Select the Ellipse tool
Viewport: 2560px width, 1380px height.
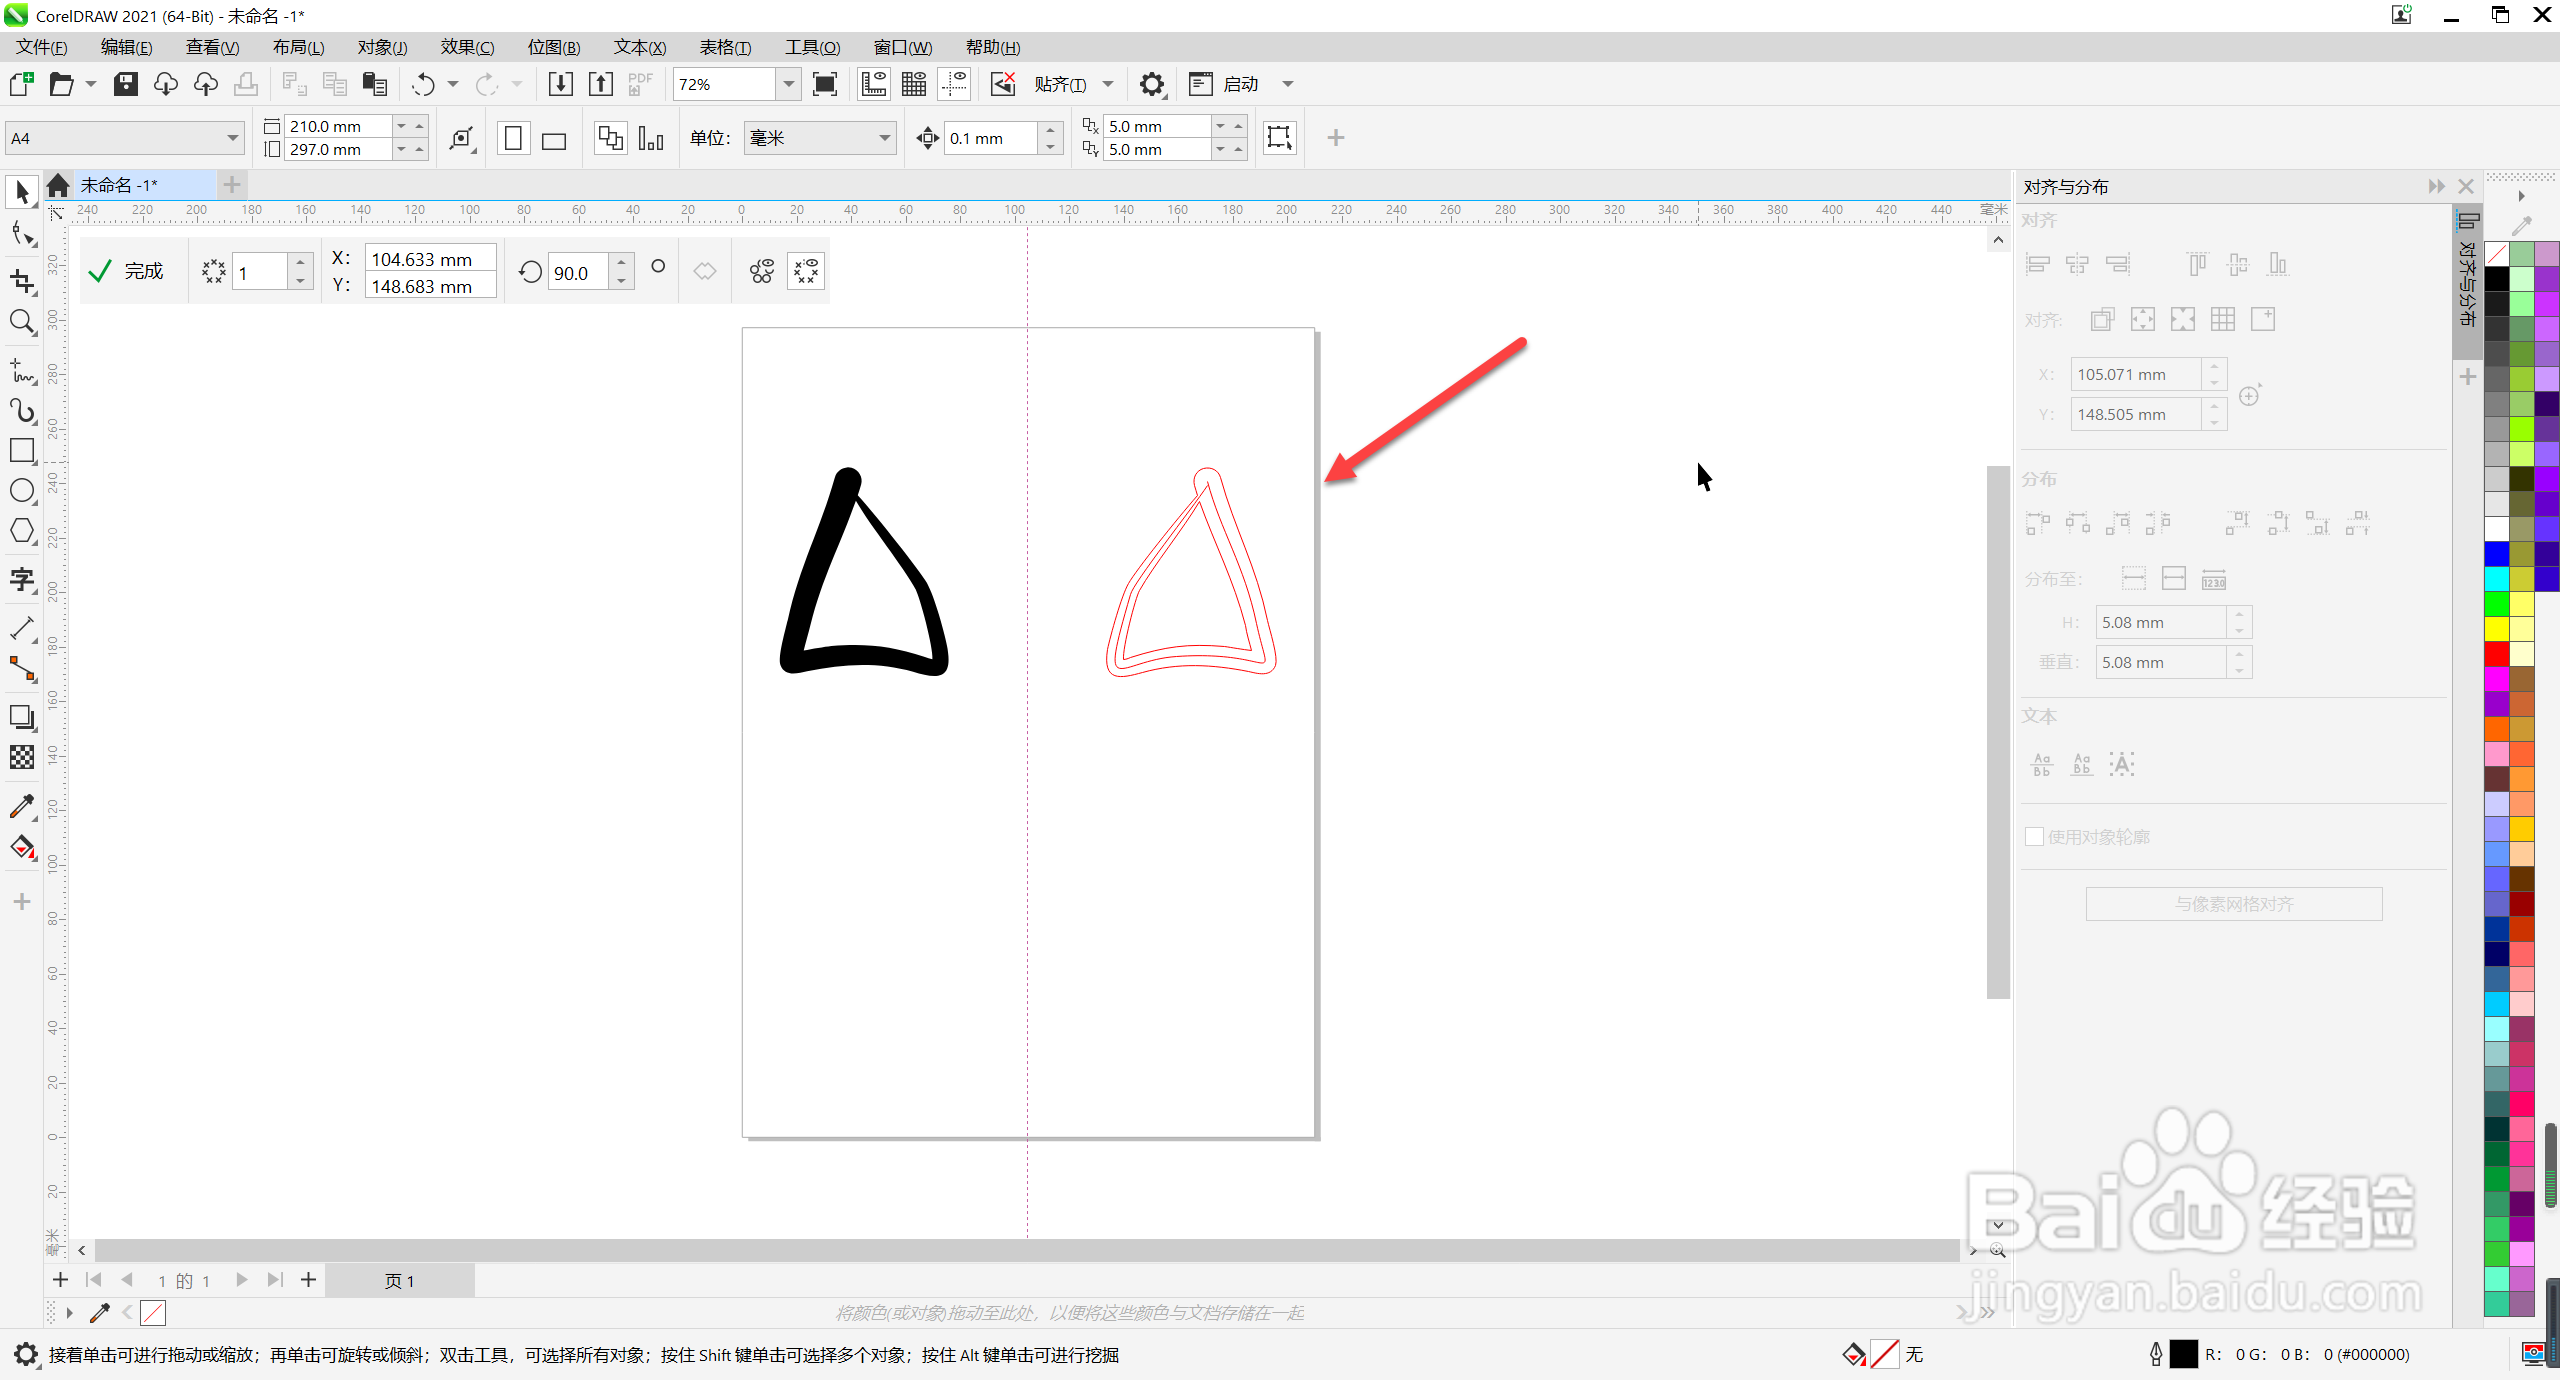pos(22,491)
